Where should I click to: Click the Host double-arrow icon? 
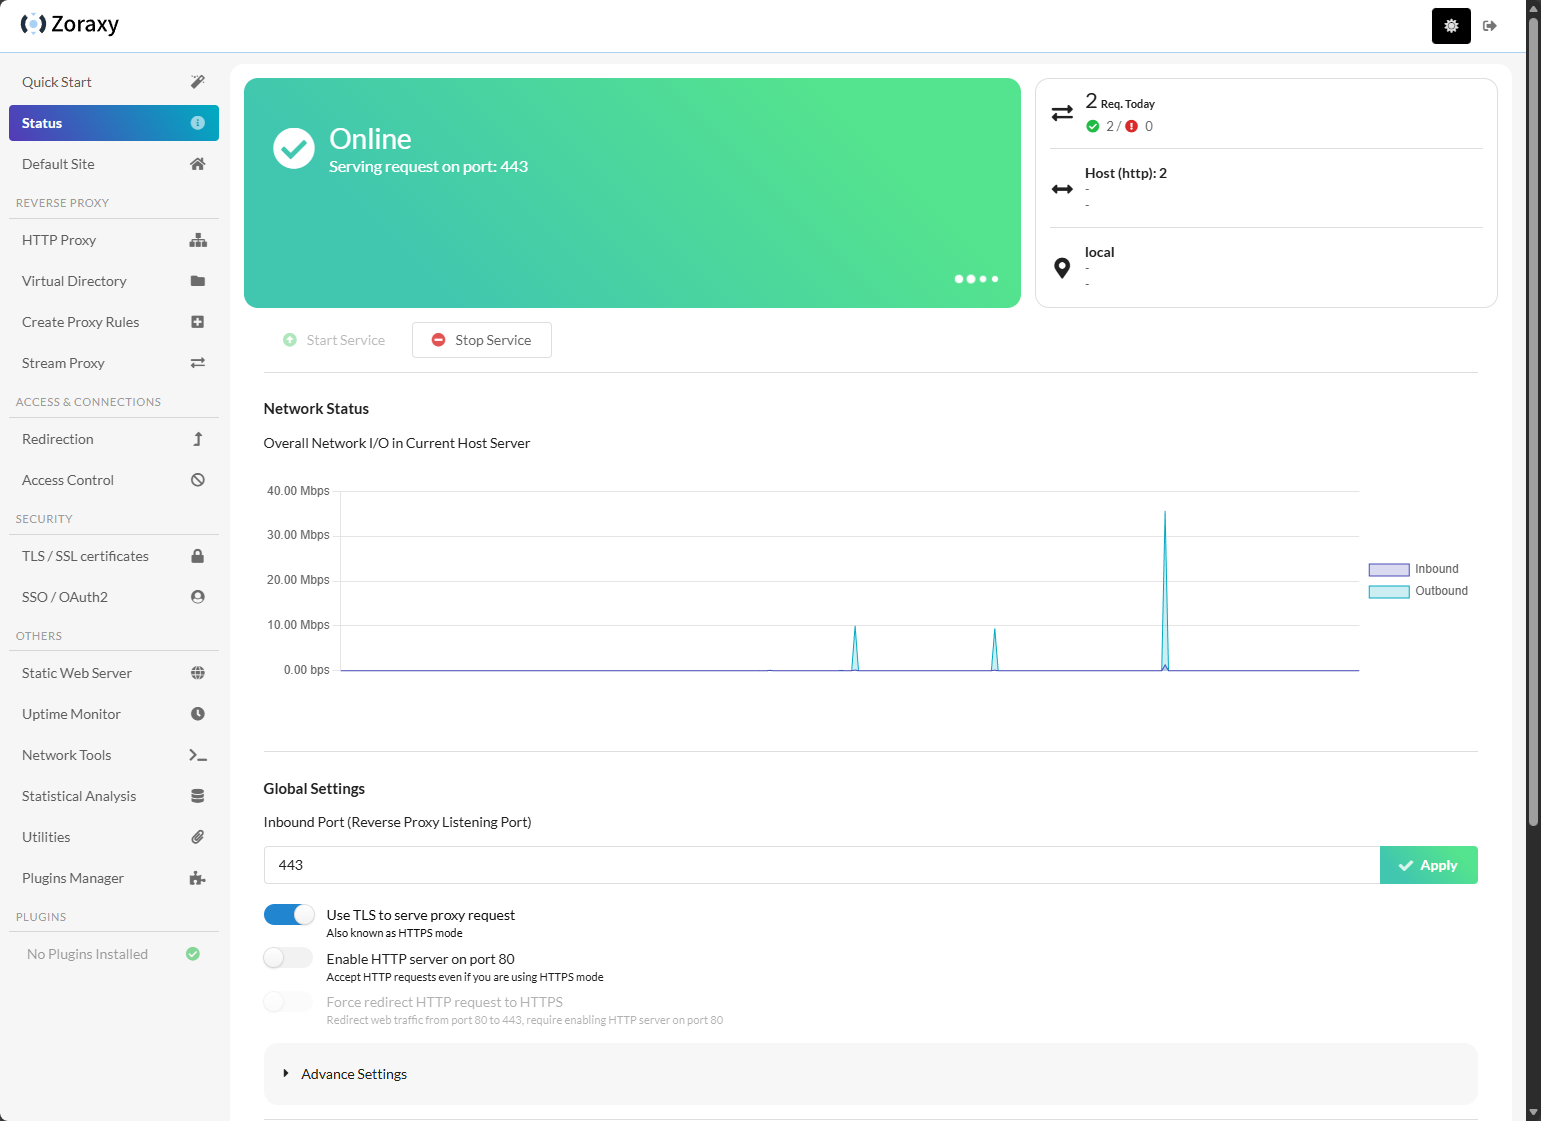pyautogui.click(x=1062, y=189)
